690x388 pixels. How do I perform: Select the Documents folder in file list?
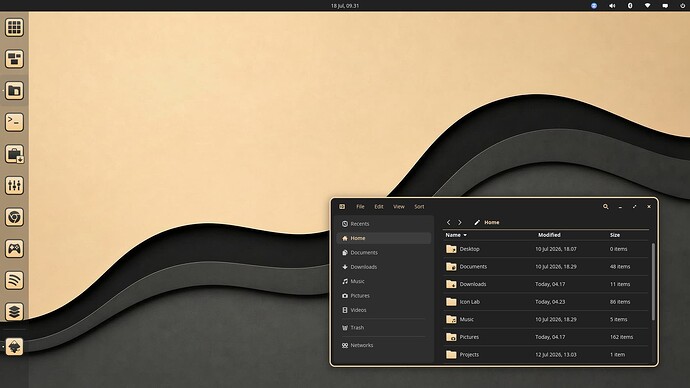(x=546, y=267)
